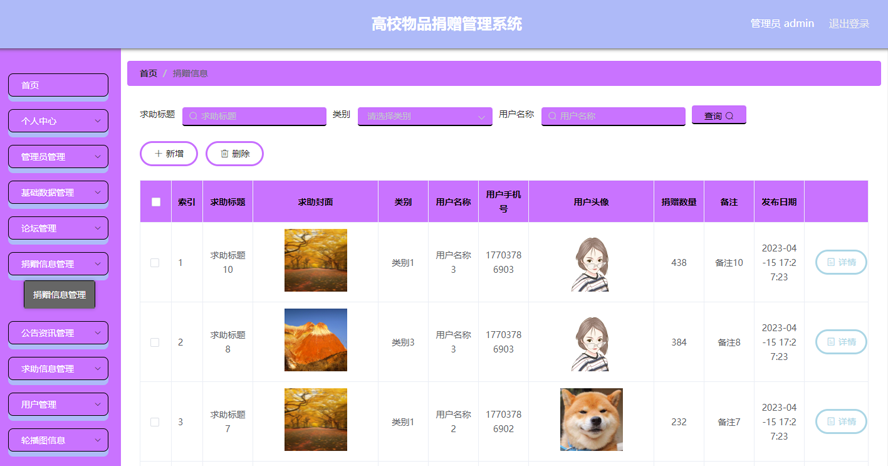This screenshot has width=888, height=466.
Task: Click phone number 1770378 6902 cell
Action: coord(503,422)
